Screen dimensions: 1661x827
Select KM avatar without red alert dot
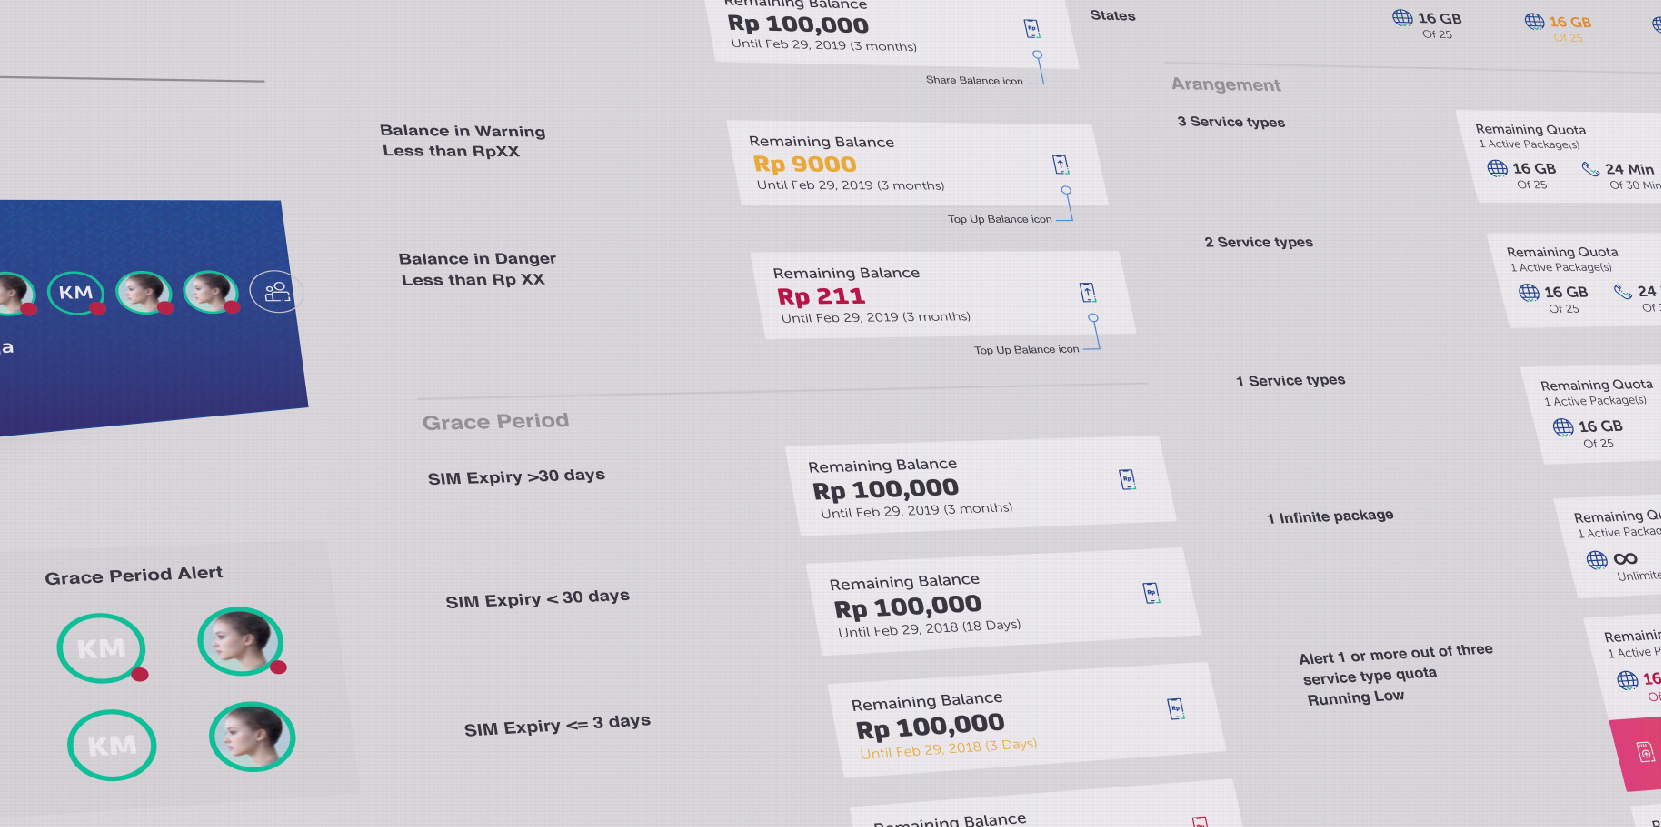pyautogui.click(x=111, y=746)
